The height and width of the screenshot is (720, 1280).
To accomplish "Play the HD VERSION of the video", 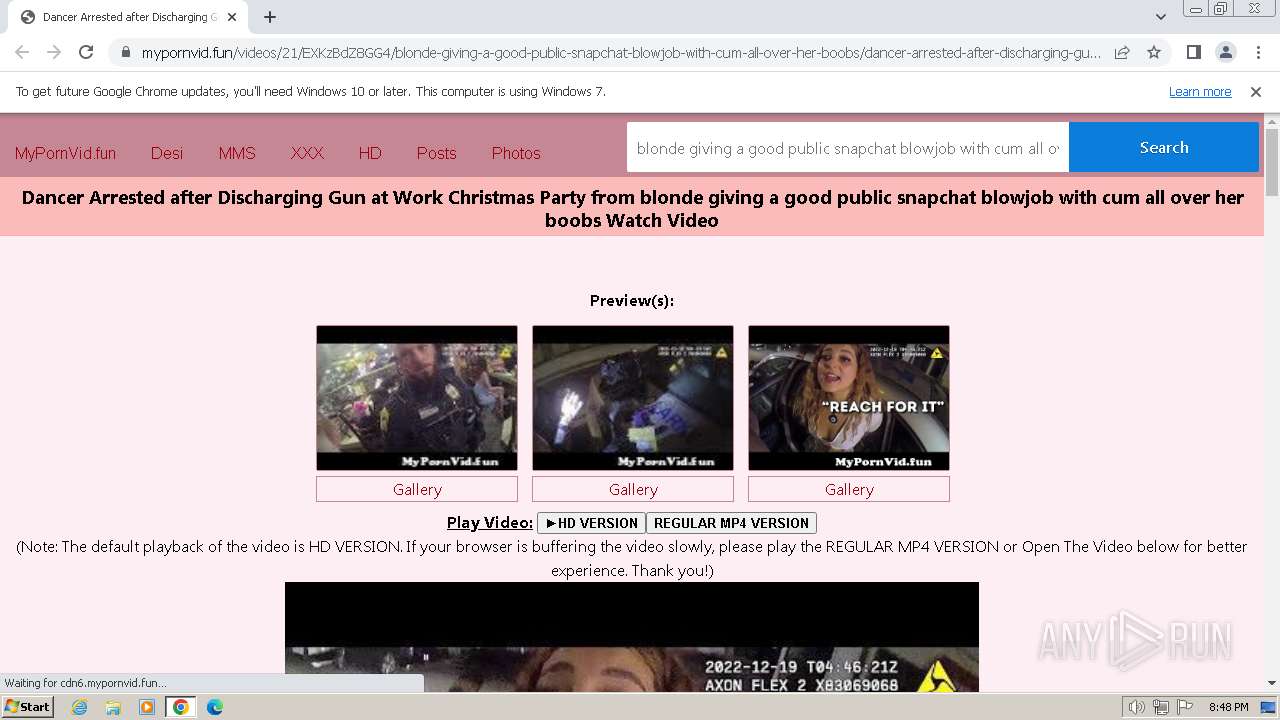I will (x=591, y=523).
